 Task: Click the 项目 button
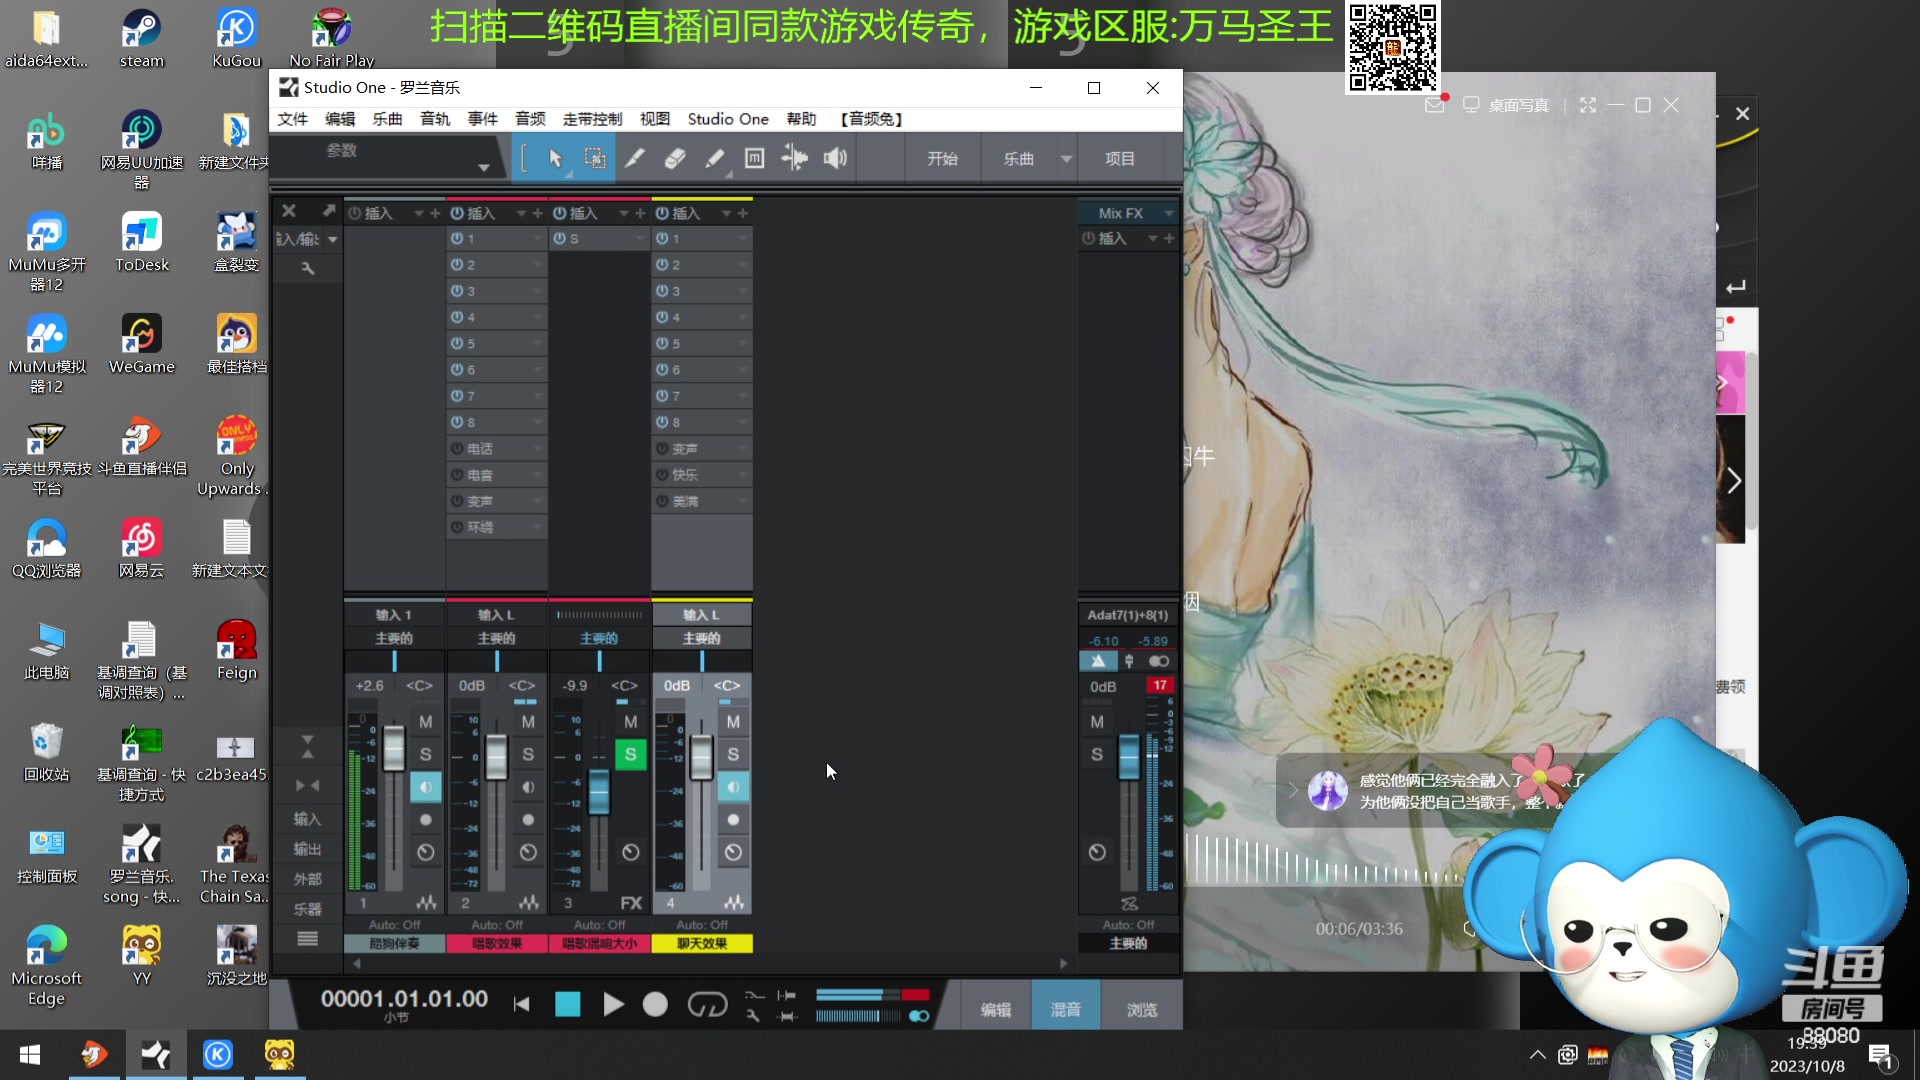tap(1120, 157)
